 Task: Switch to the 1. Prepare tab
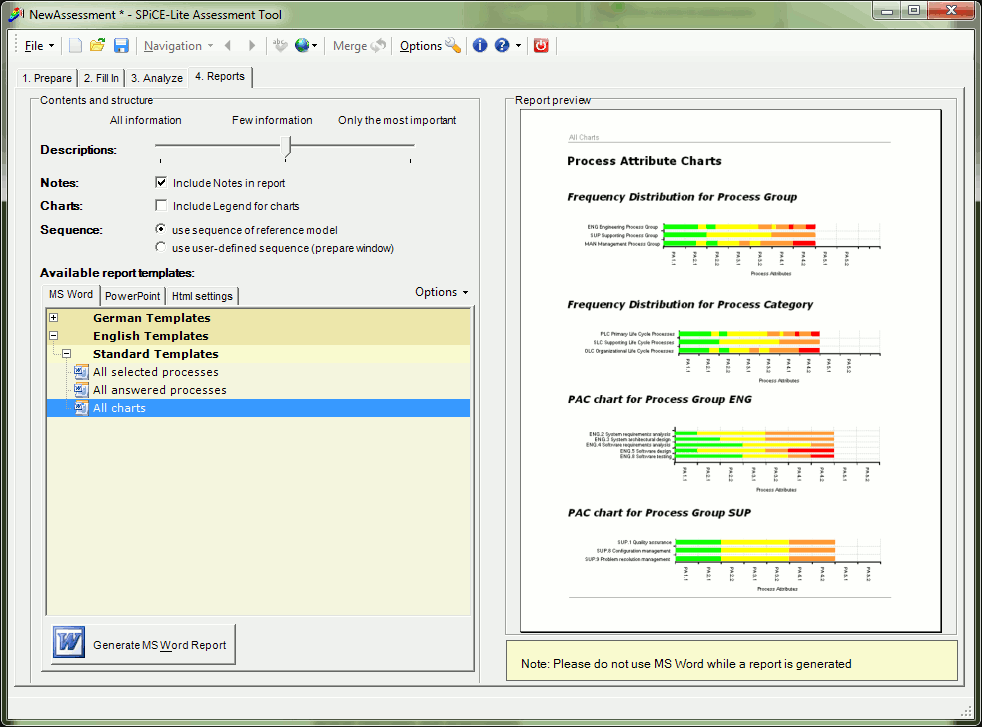coord(47,78)
